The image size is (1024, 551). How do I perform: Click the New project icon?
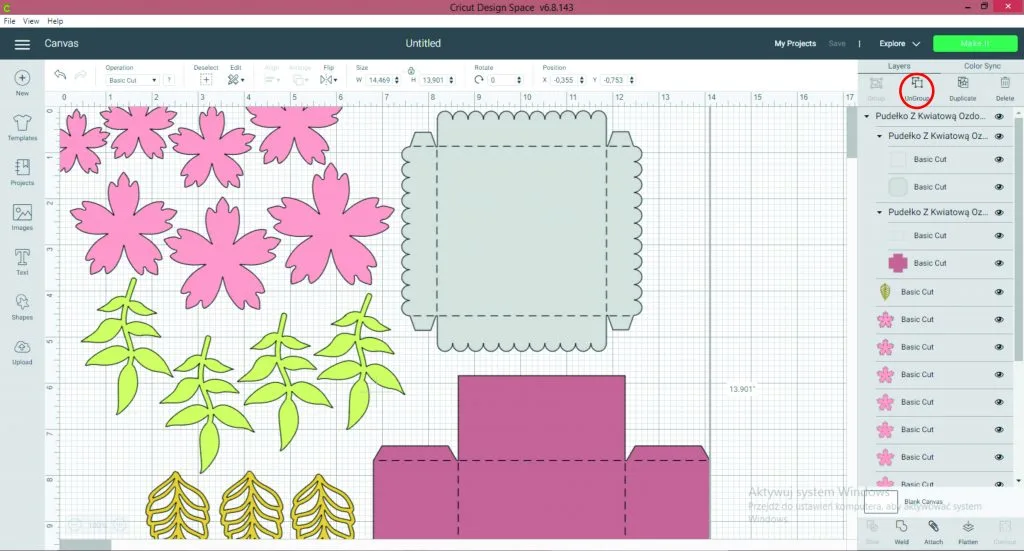[22, 78]
